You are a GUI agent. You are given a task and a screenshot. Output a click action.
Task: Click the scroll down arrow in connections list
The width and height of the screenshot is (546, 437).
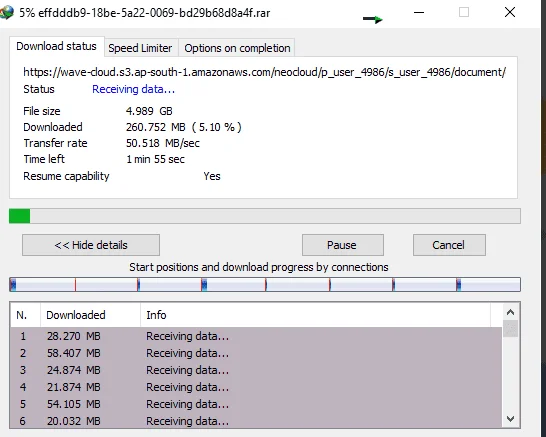pos(510,419)
